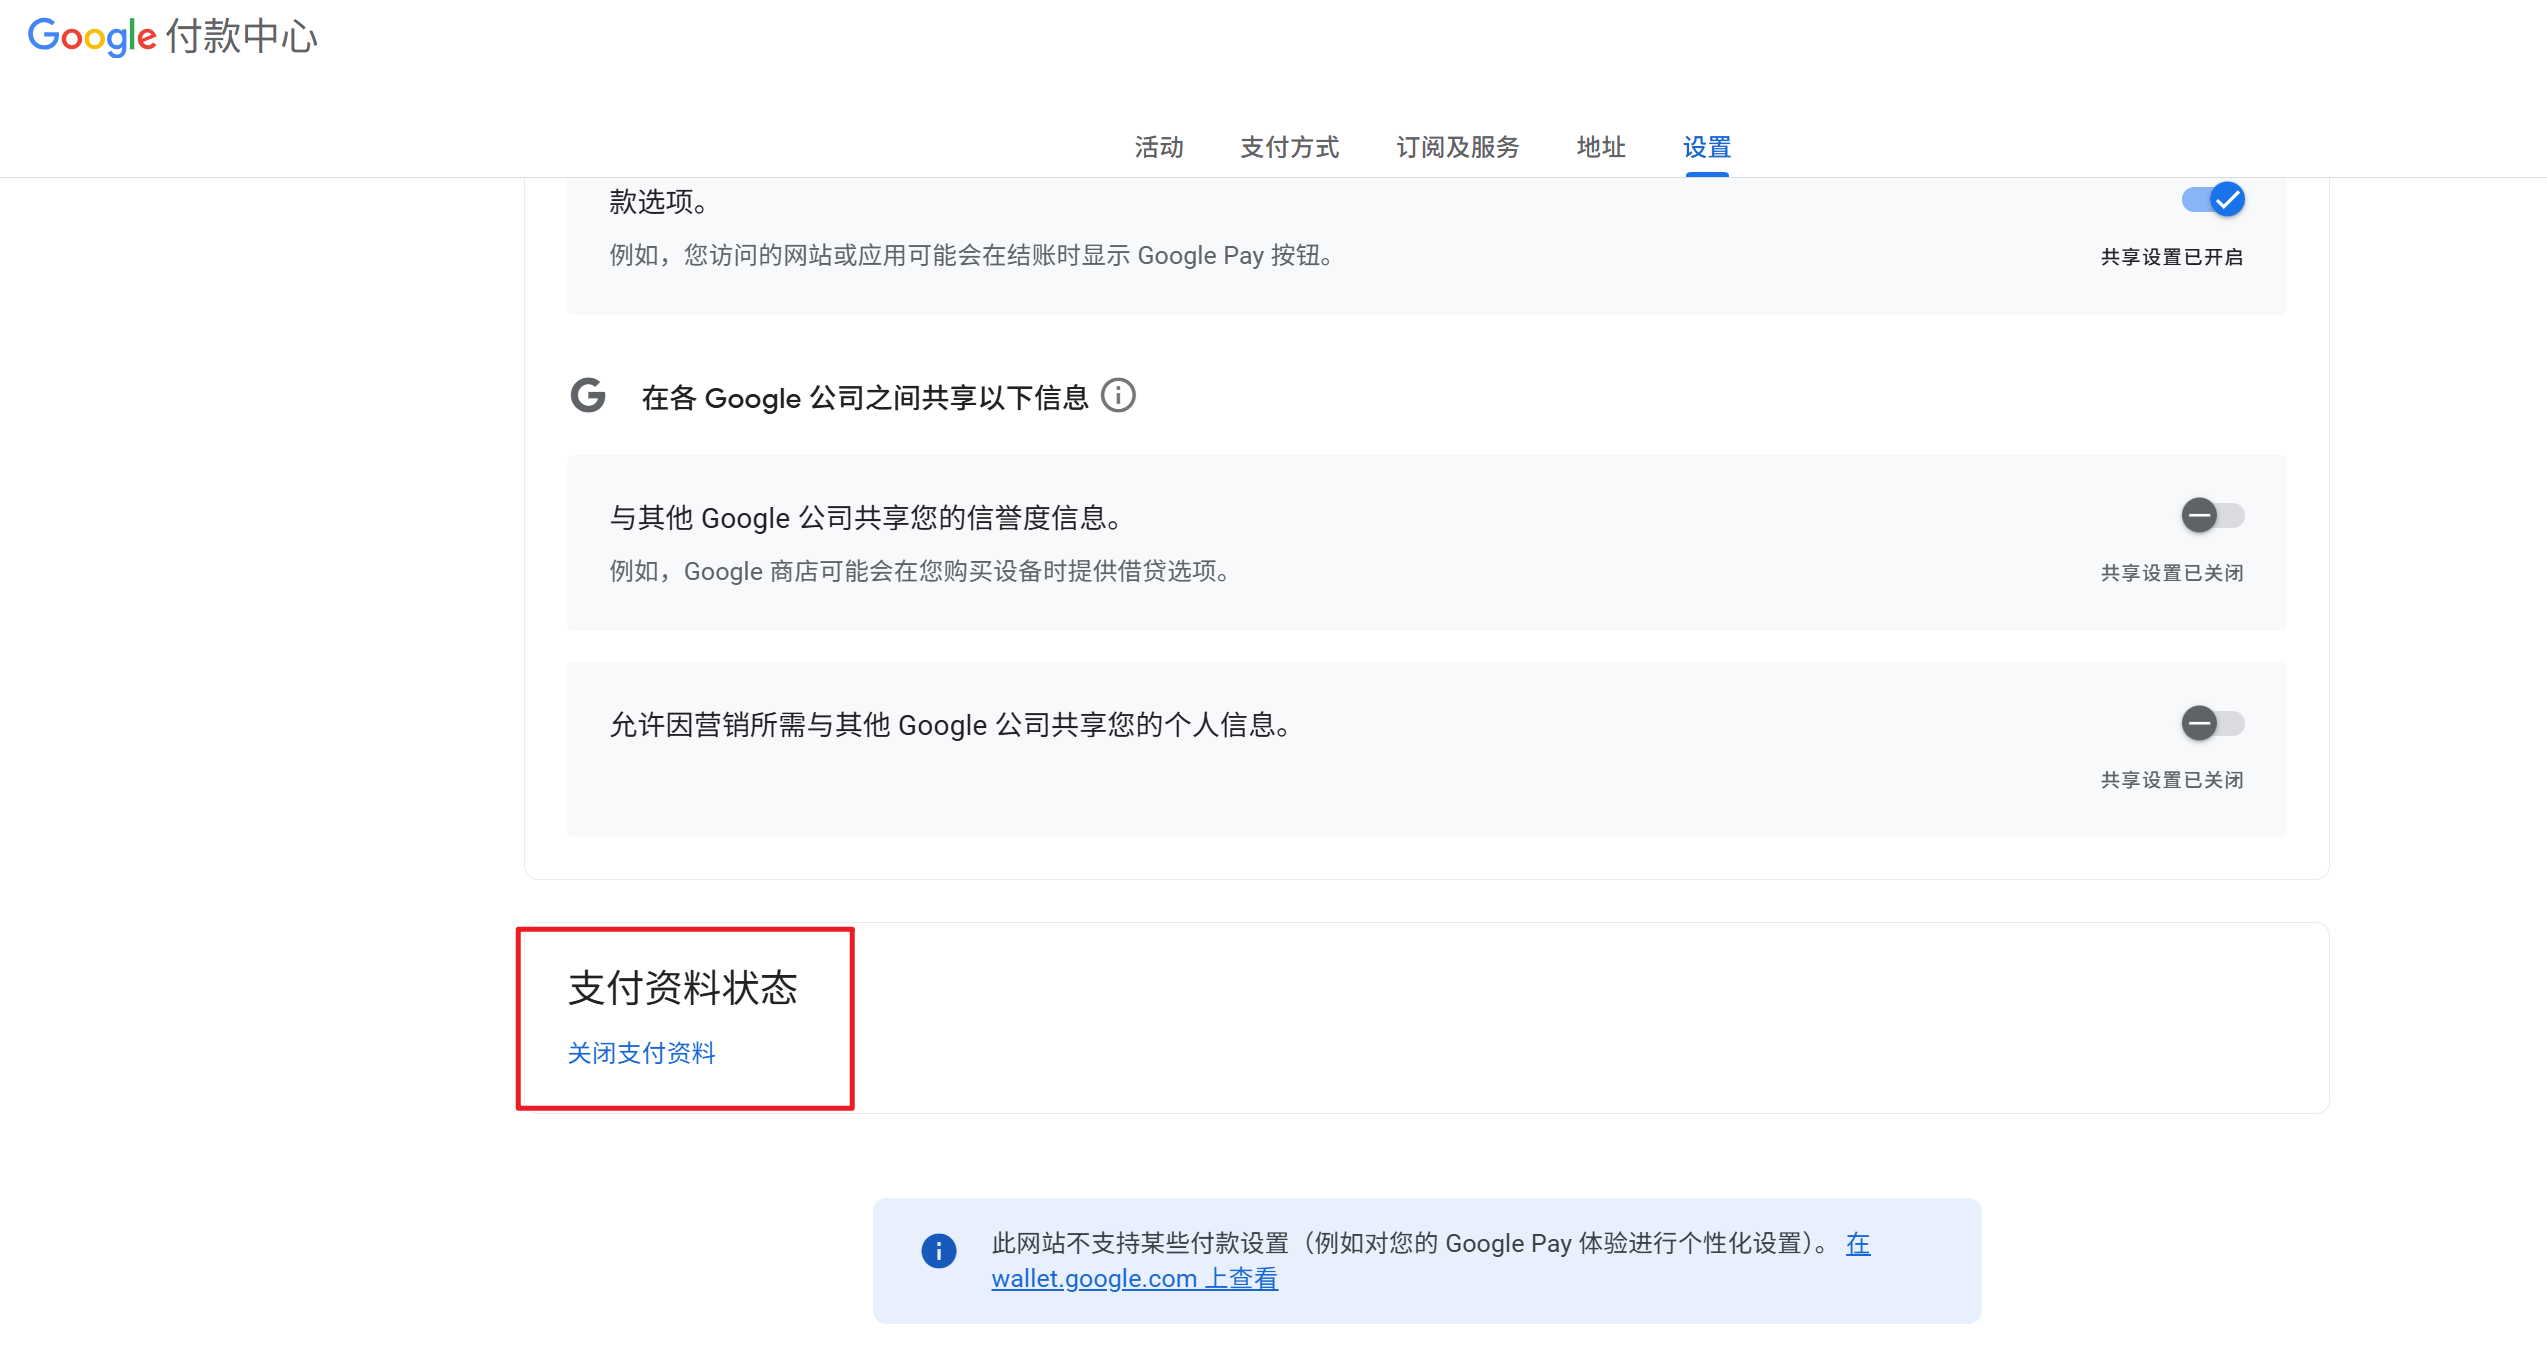Open the wallet.google.com 上查看 link

(x=1135, y=1279)
